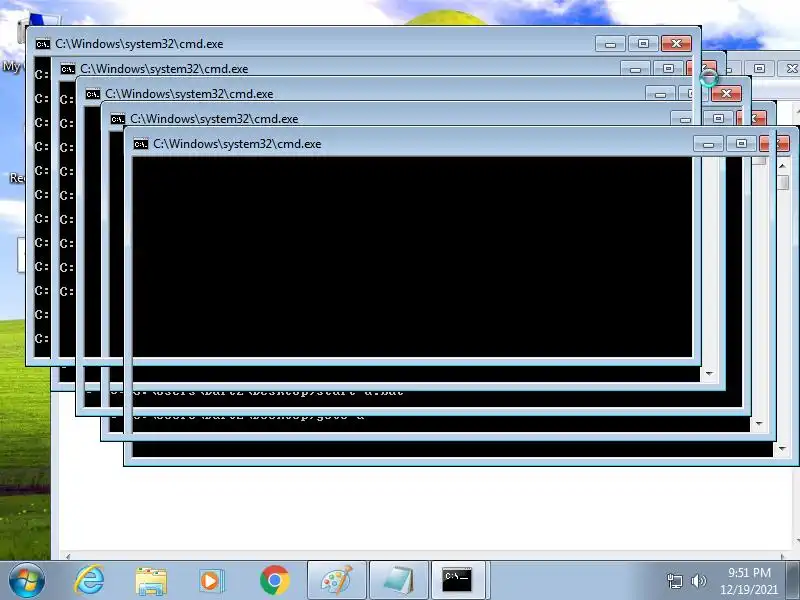
Task: Launch Google Chrome from the taskbar
Action: (x=274, y=581)
